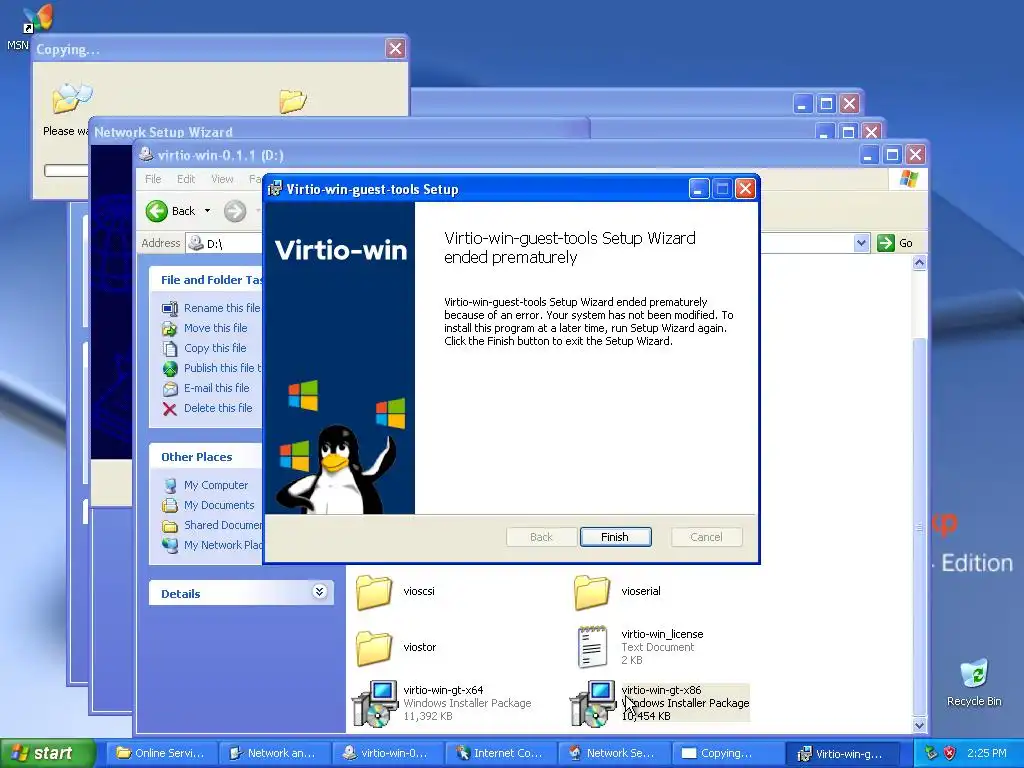
Task: Open My Network Places link
Action: coord(223,545)
